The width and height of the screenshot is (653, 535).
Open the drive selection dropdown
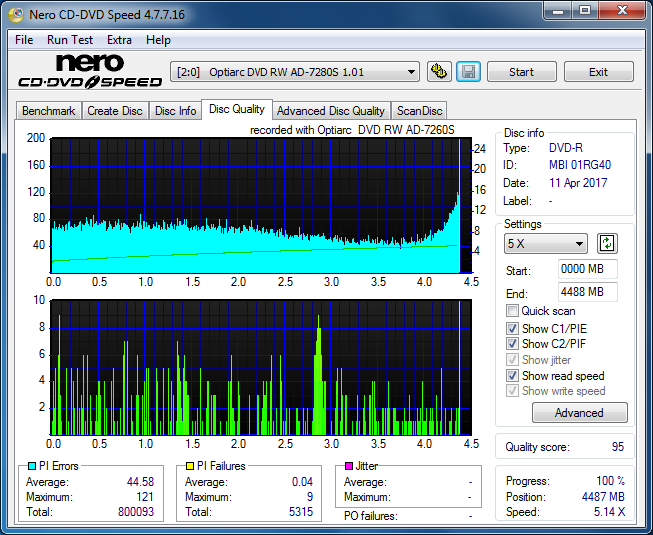pos(295,72)
